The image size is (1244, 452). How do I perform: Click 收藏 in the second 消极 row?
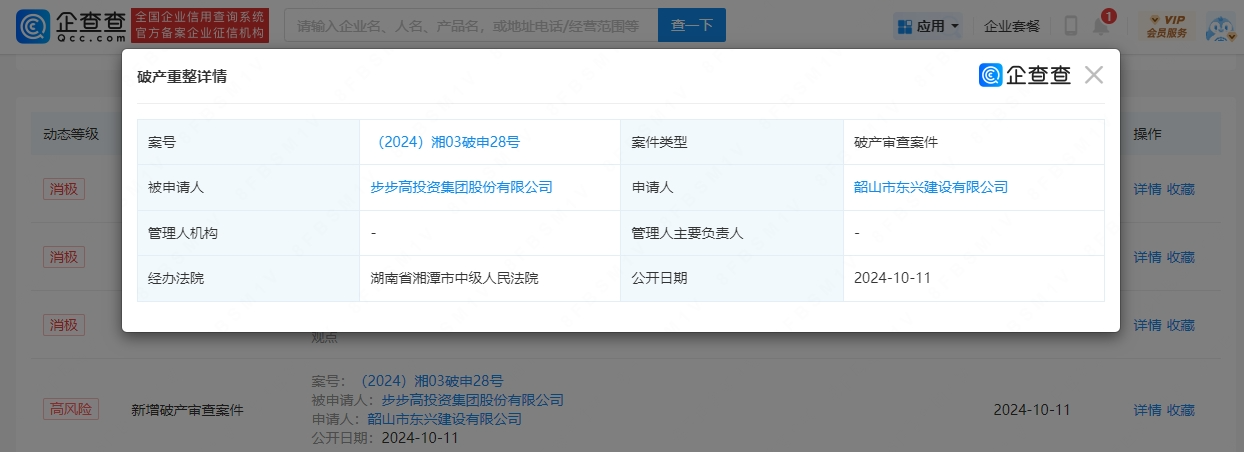click(1181, 257)
